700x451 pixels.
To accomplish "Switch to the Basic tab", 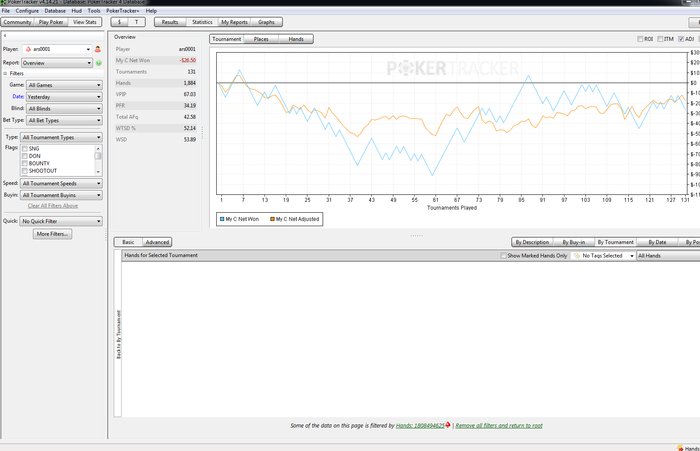I will click(128, 242).
